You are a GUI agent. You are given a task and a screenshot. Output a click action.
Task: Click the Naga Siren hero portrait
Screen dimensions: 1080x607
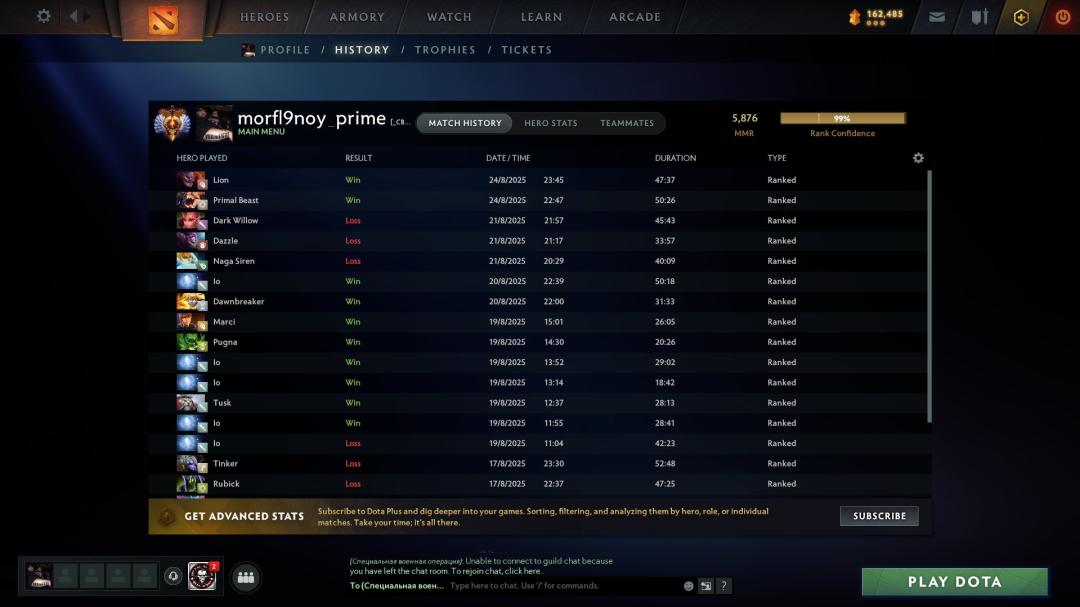click(x=191, y=261)
